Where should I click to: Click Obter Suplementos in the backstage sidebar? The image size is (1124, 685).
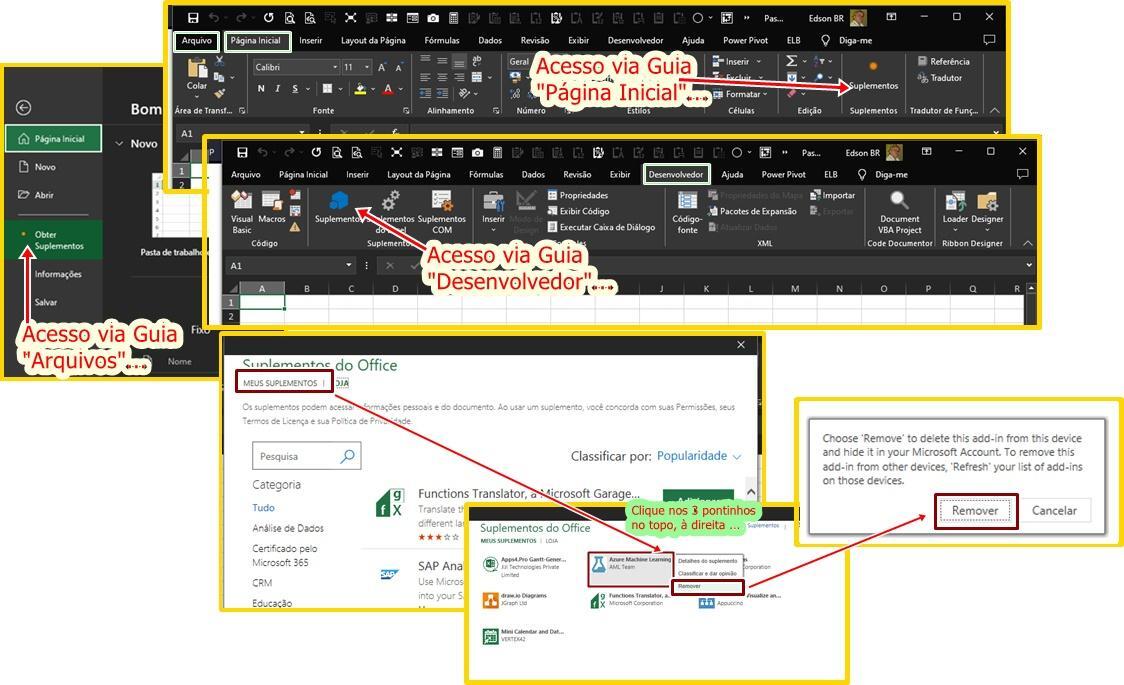coord(53,240)
